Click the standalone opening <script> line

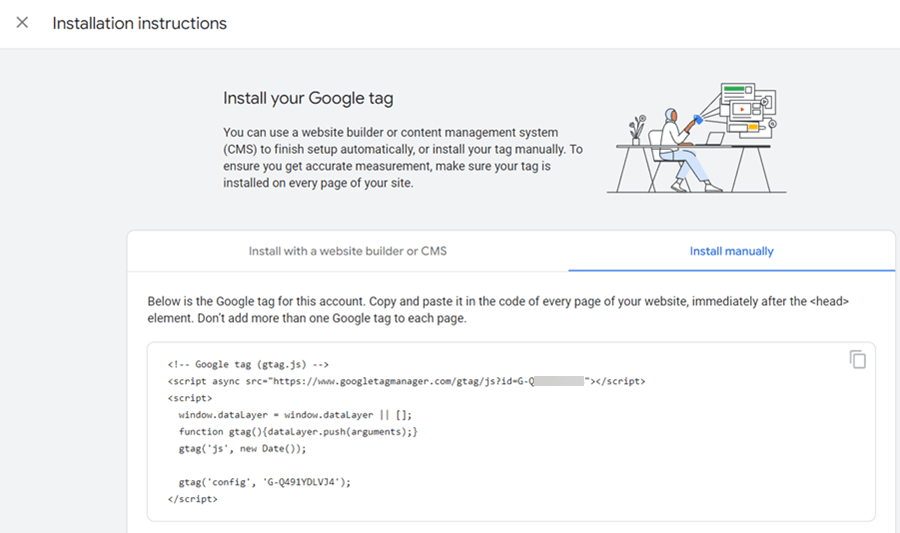click(188, 397)
